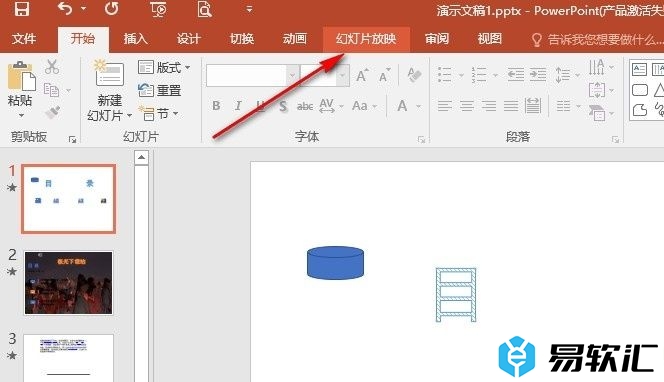
Task: Click the distributed alignment icon
Action: [x=533, y=105]
